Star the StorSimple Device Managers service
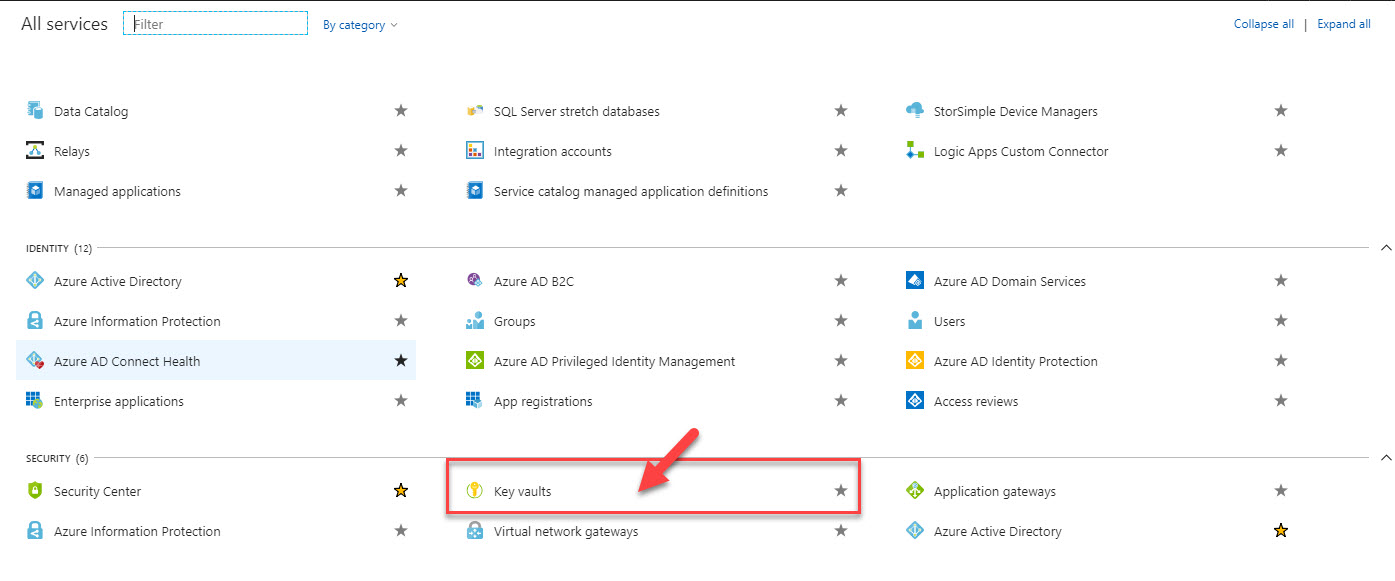The width and height of the screenshot is (1395, 581). click(x=1281, y=111)
